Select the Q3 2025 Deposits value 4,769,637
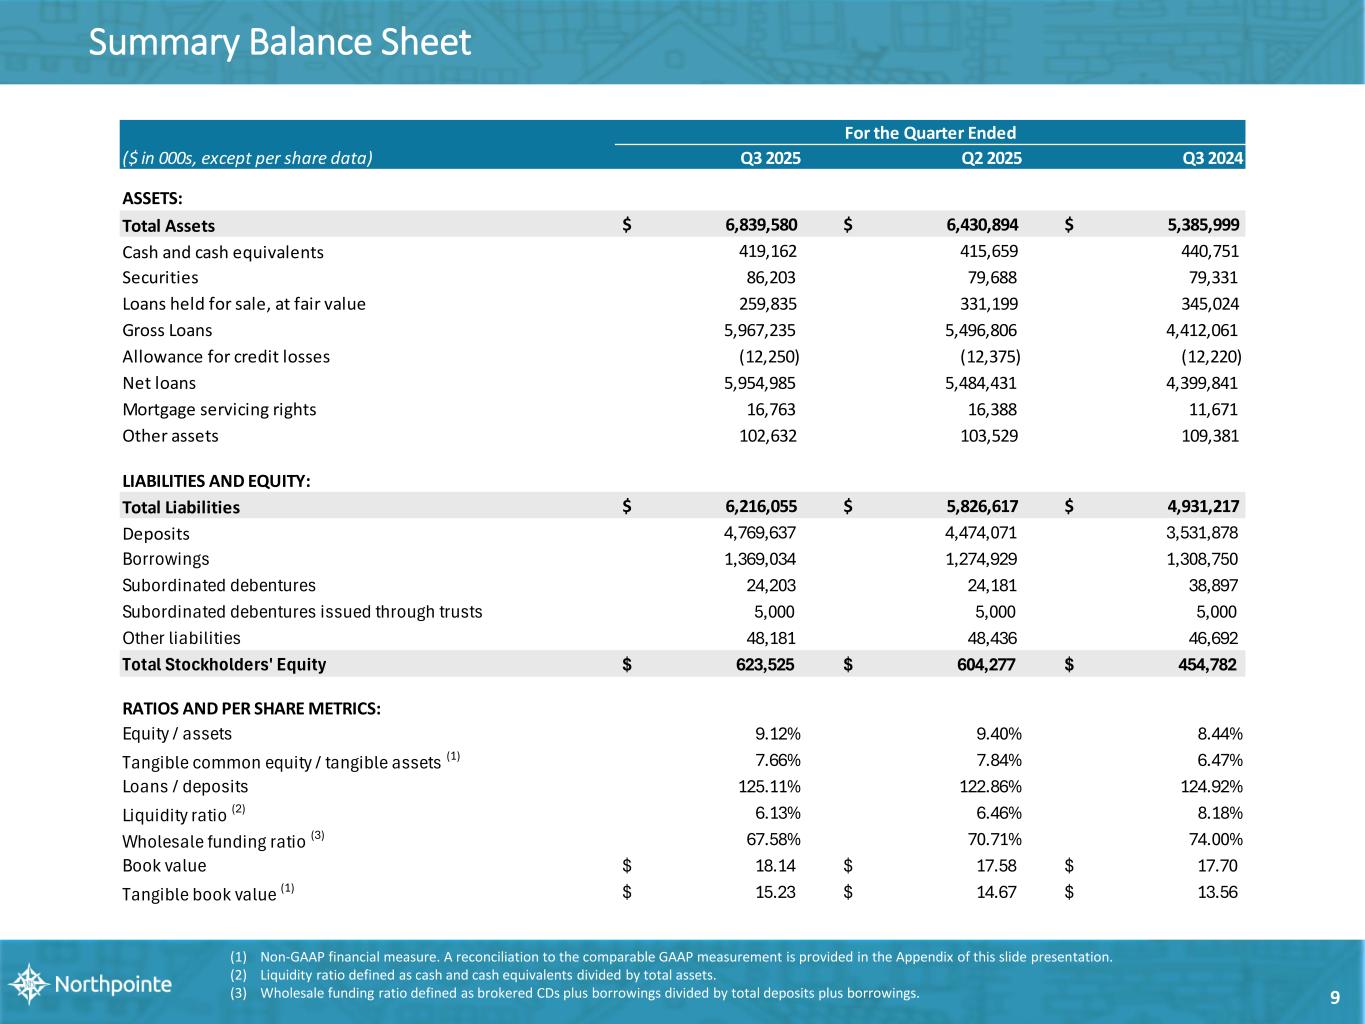 tap(760, 533)
